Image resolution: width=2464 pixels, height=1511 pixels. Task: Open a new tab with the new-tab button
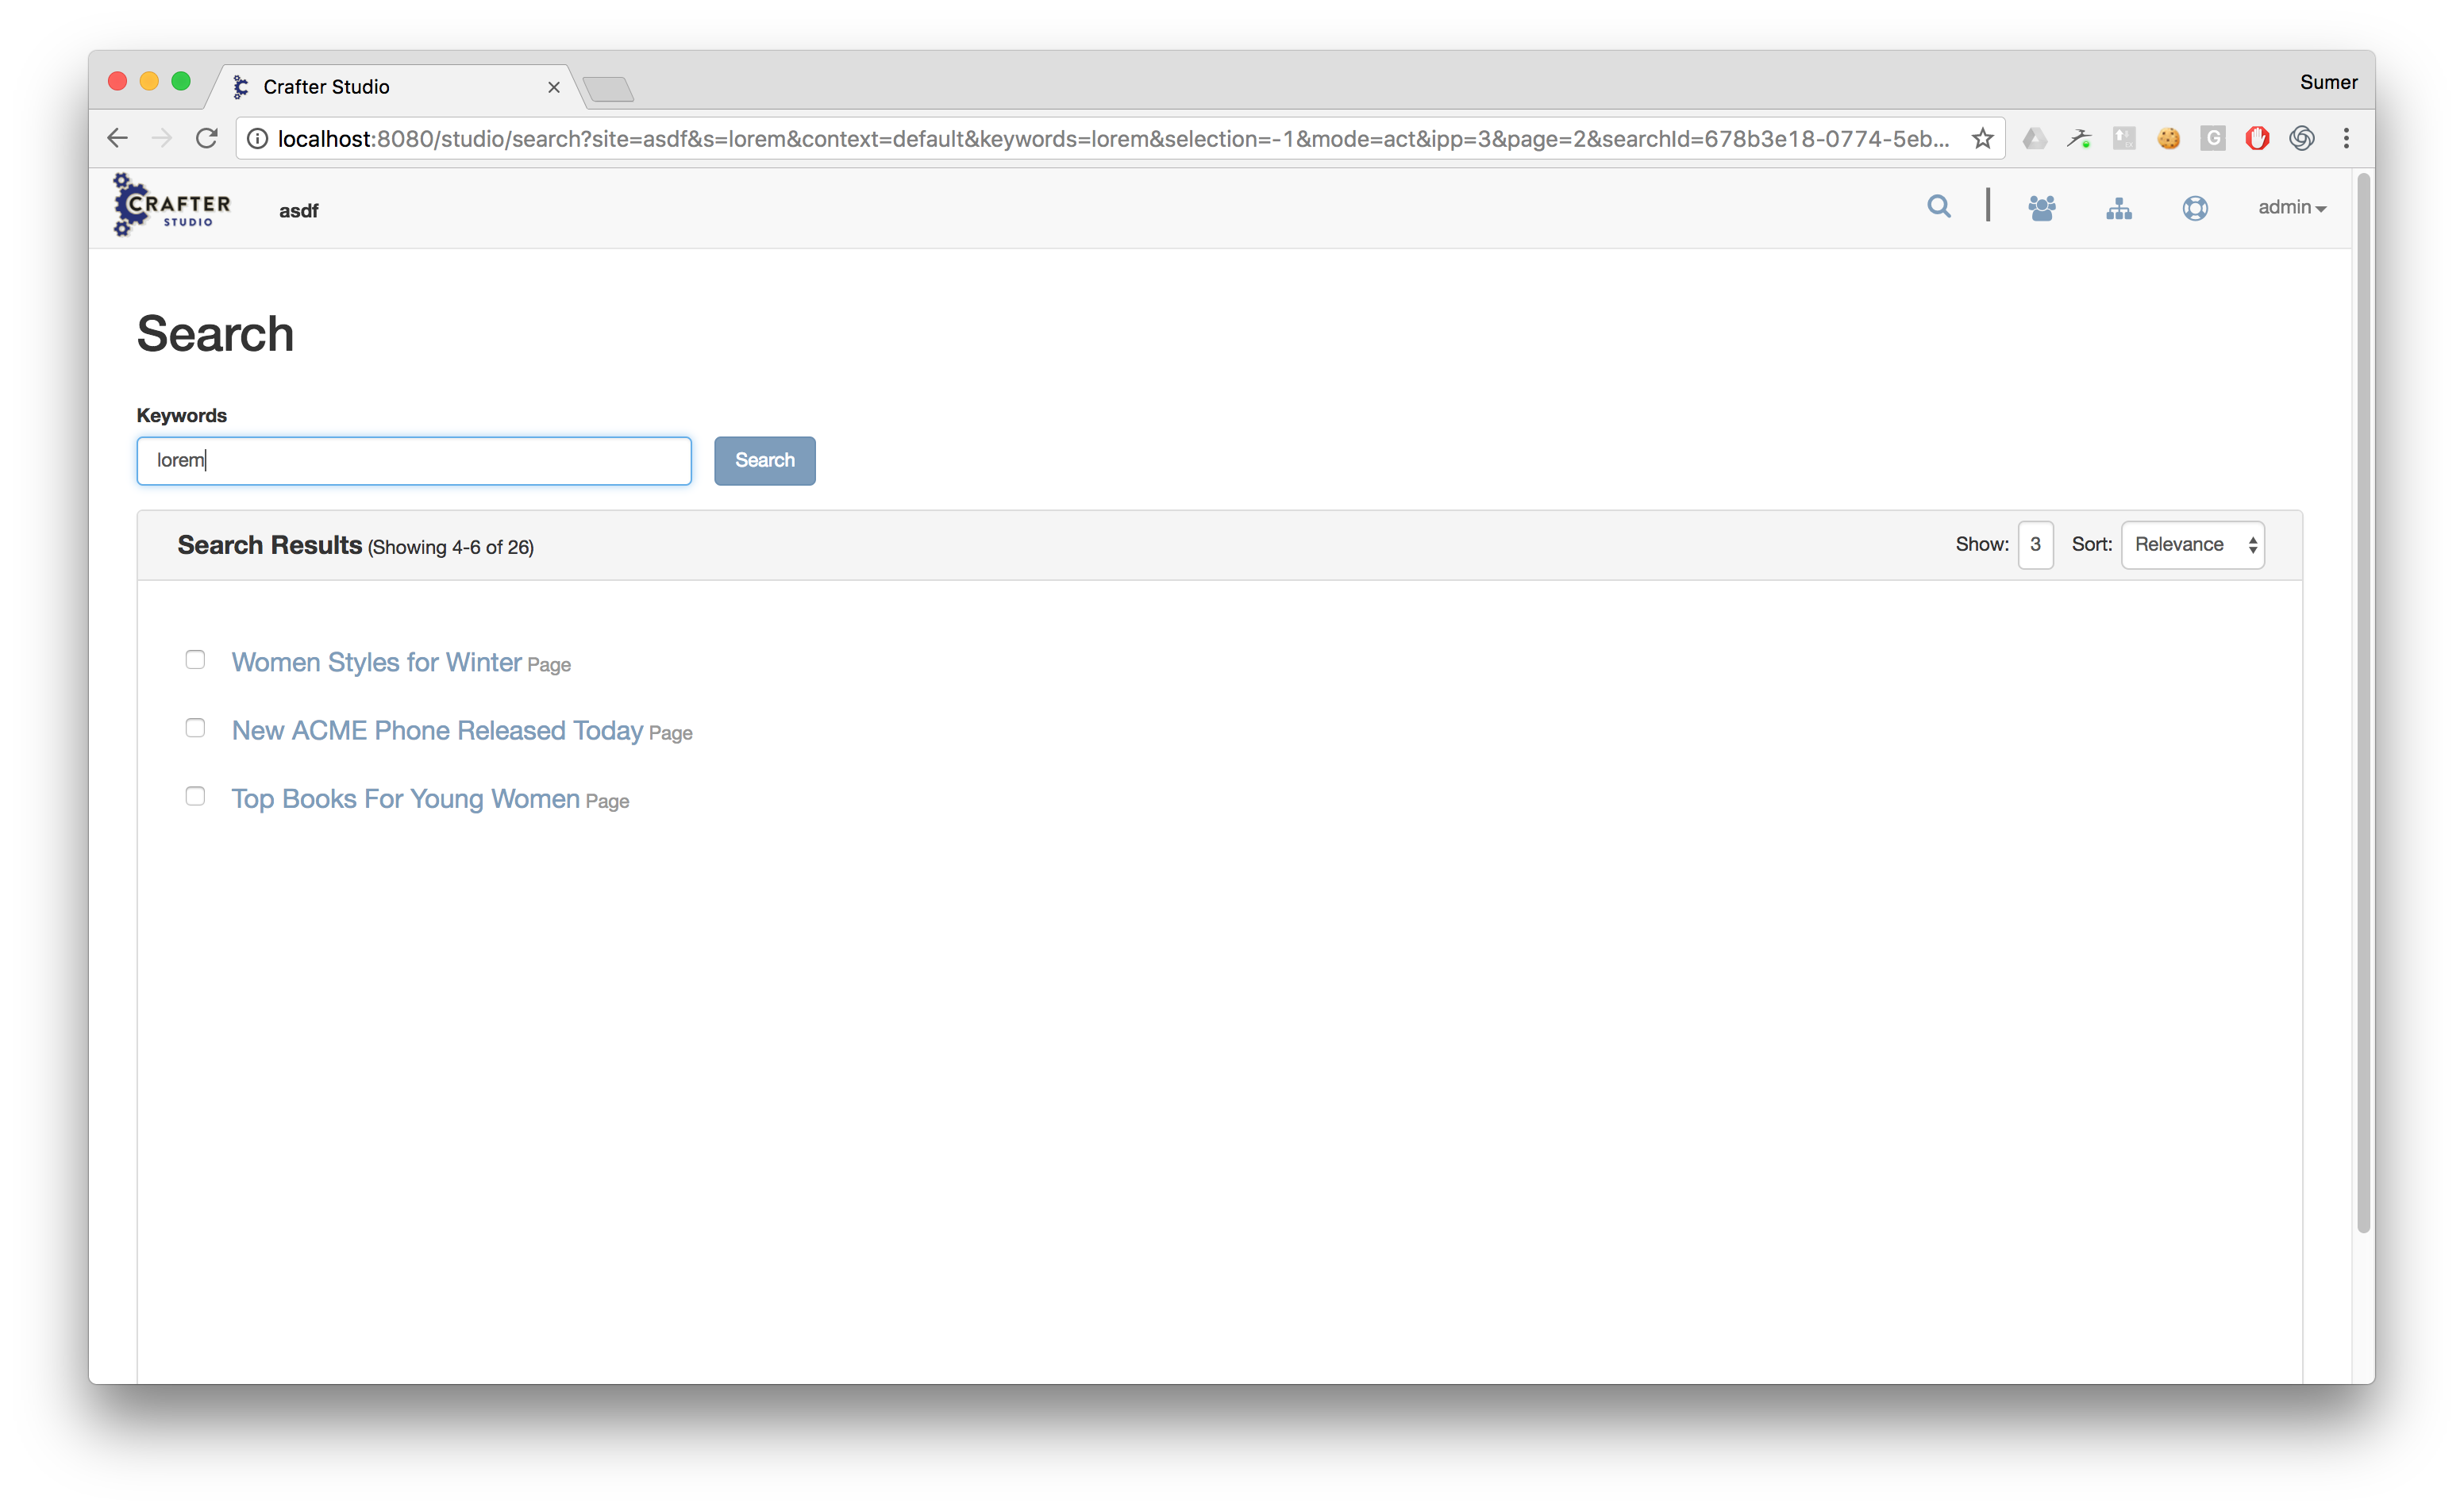(608, 90)
